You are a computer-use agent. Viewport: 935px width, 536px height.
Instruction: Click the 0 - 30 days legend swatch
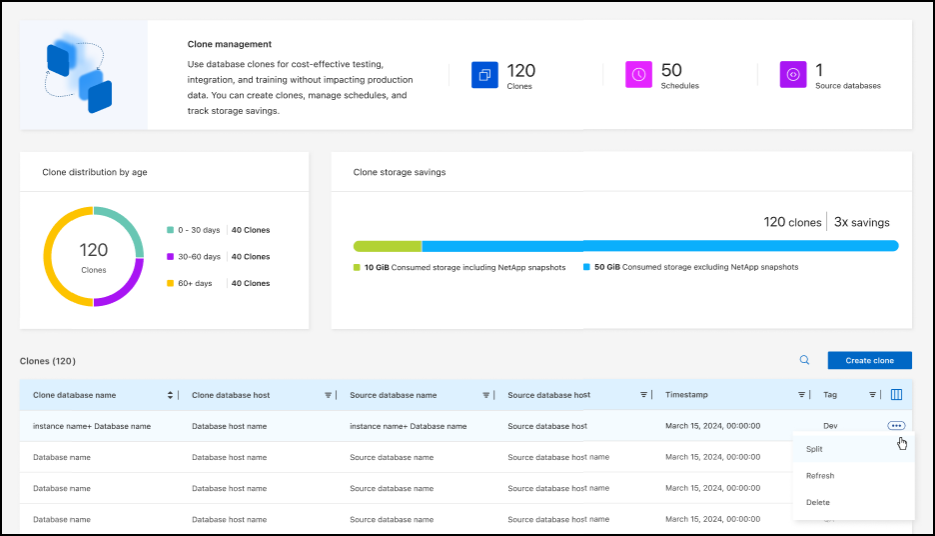170,230
